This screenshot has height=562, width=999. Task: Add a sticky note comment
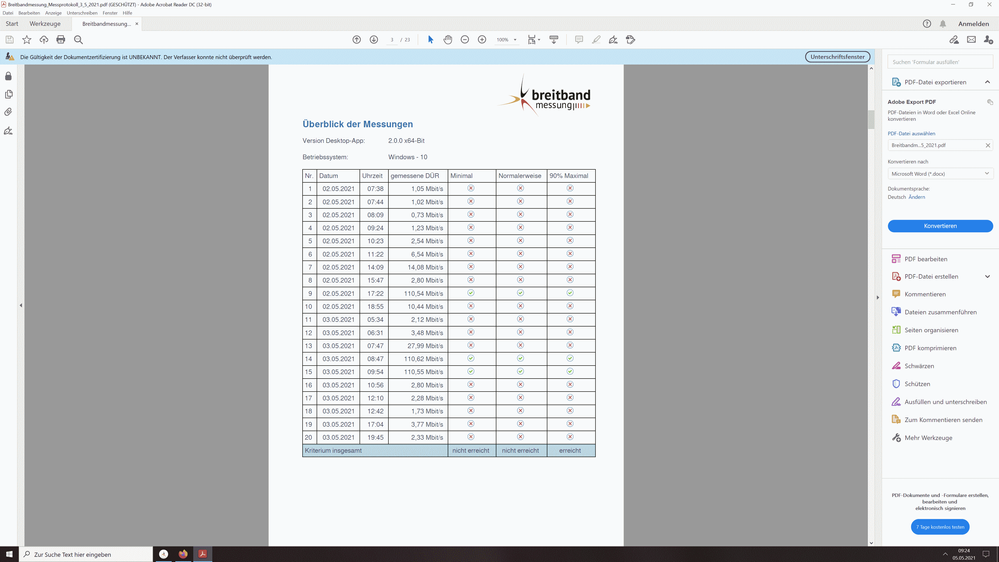coord(579,40)
